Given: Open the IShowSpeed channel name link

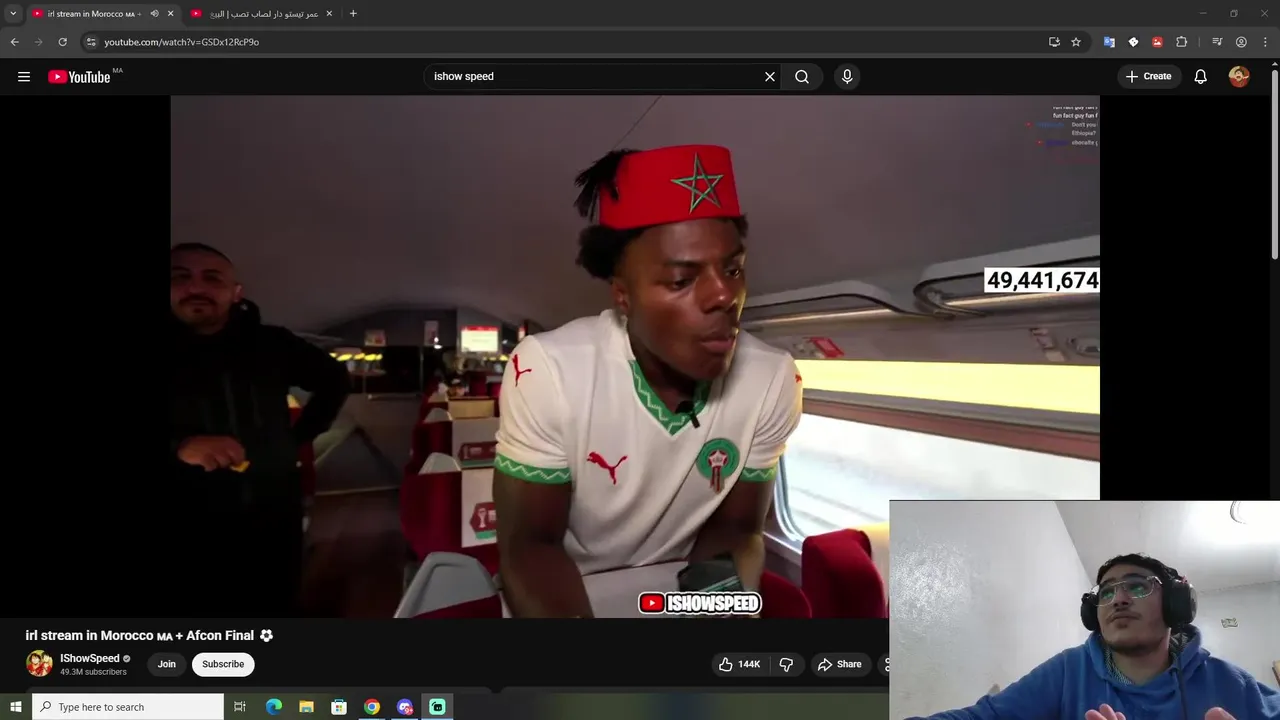Looking at the screenshot, I should [x=90, y=658].
